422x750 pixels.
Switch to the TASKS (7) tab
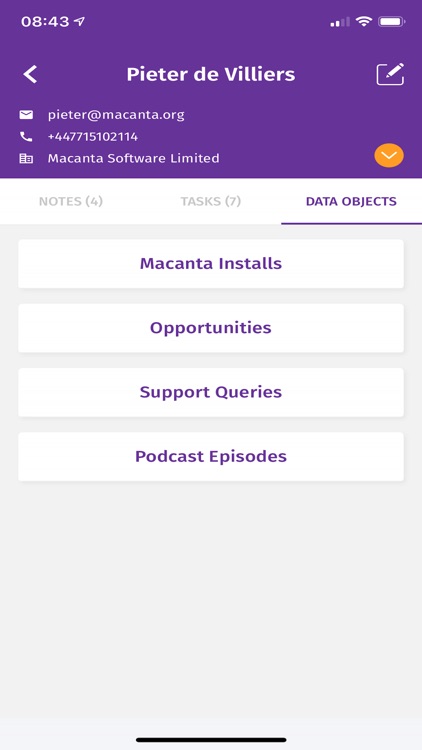pos(211,201)
